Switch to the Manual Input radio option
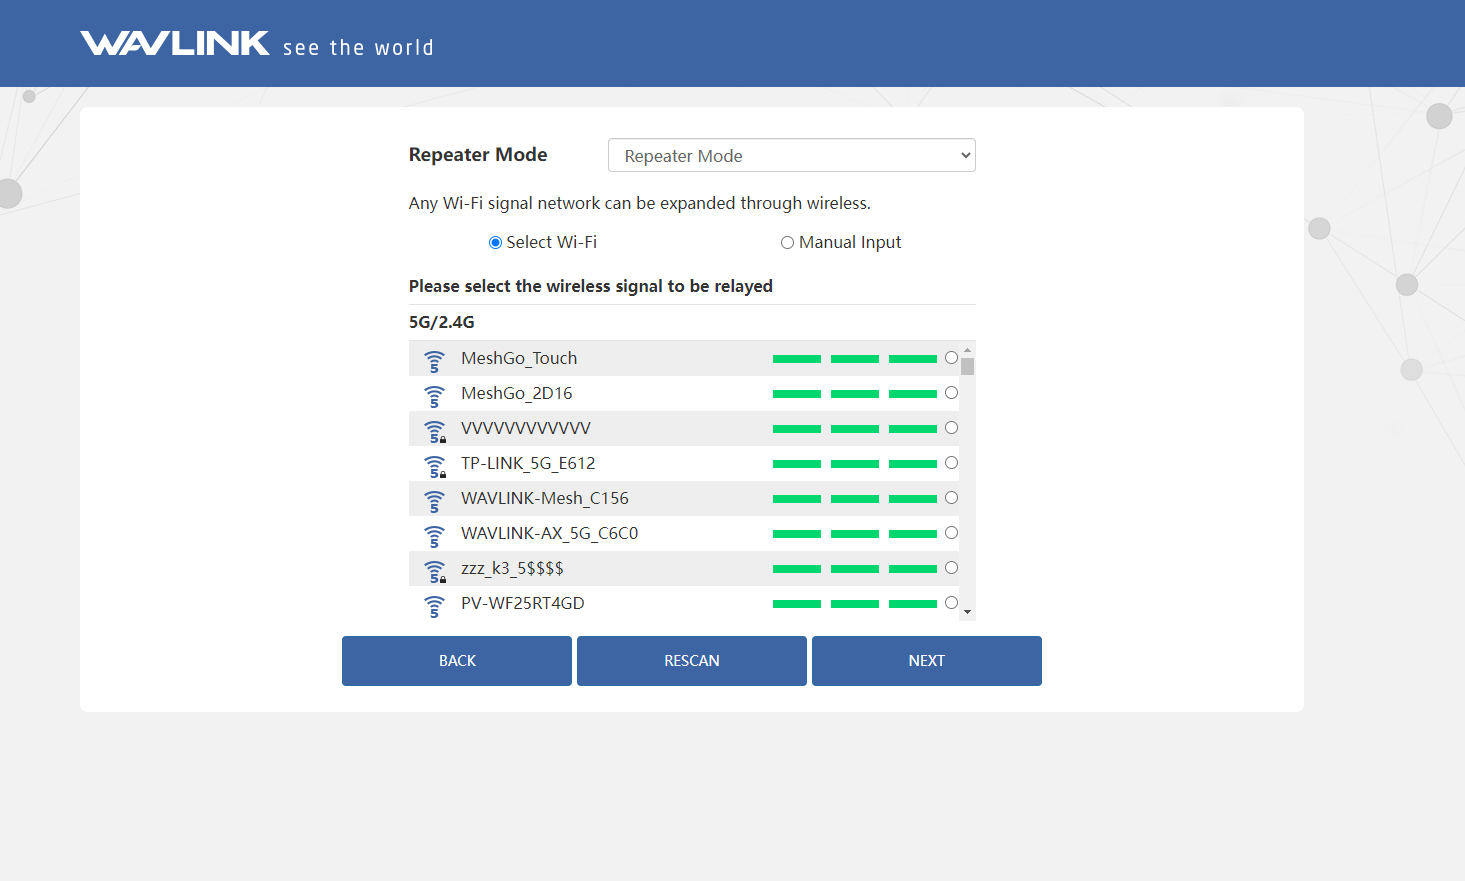 tap(787, 243)
